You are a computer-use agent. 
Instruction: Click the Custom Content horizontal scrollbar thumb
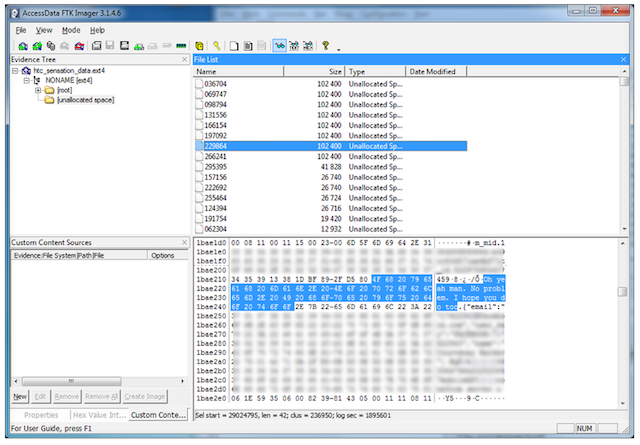pyautogui.click(x=71, y=381)
